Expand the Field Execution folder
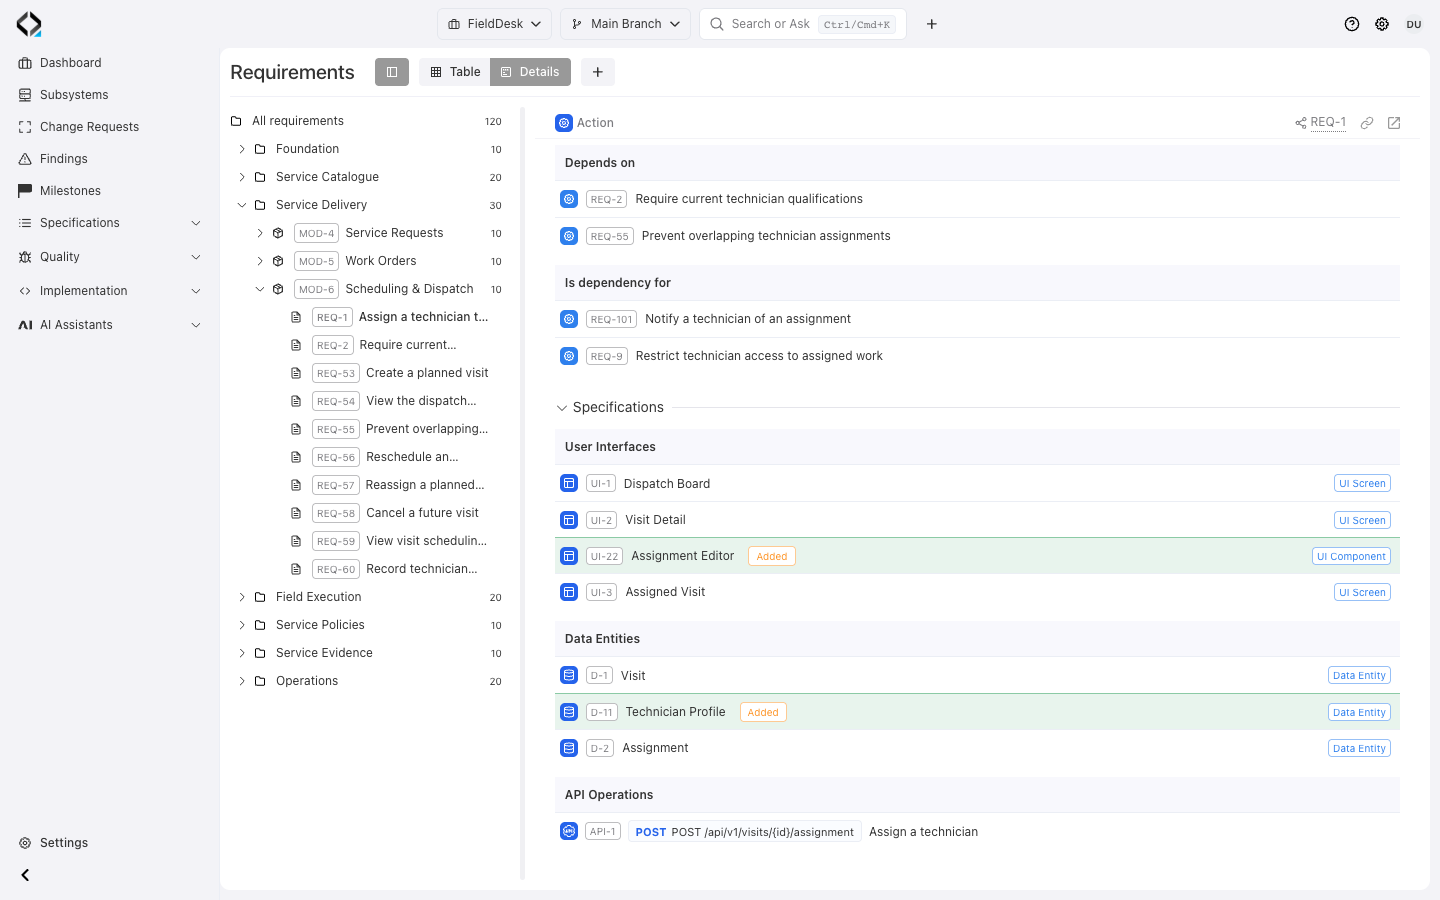This screenshot has width=1440, height=900. tap(242, 597)
